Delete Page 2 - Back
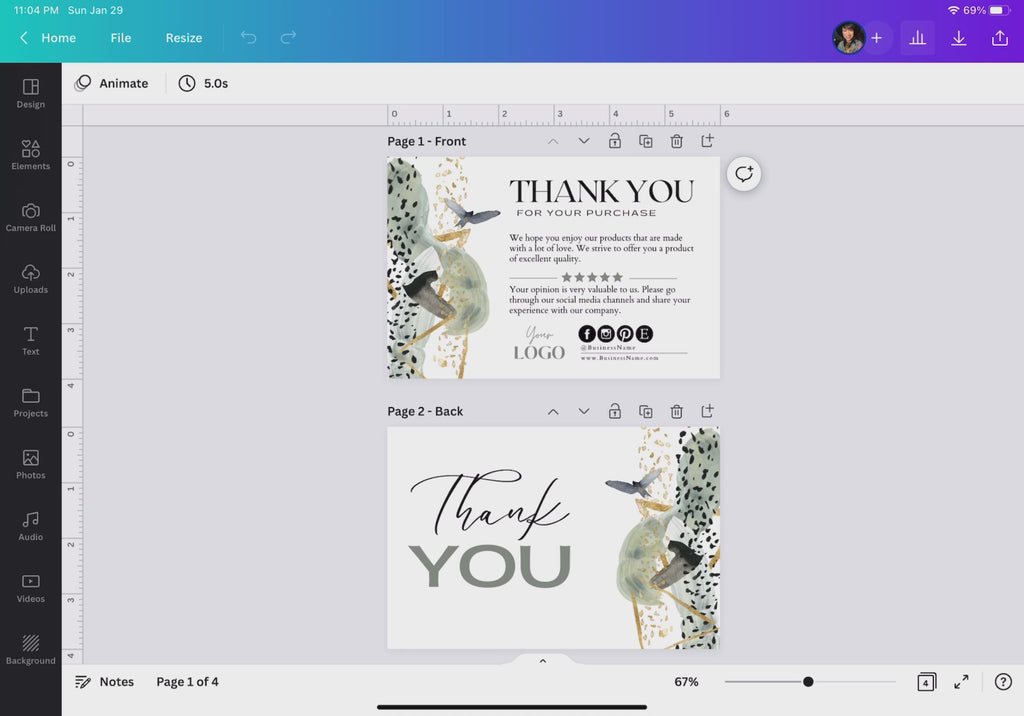1024x716 pixels. pyautogui.click(x=677, y=411)
